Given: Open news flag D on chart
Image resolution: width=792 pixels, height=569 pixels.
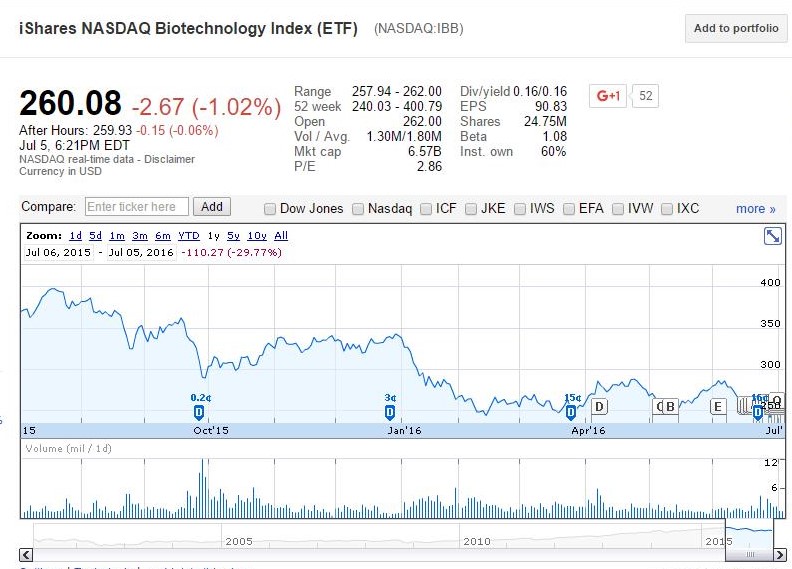Looking at the screenshot, I should click(599, 406).
